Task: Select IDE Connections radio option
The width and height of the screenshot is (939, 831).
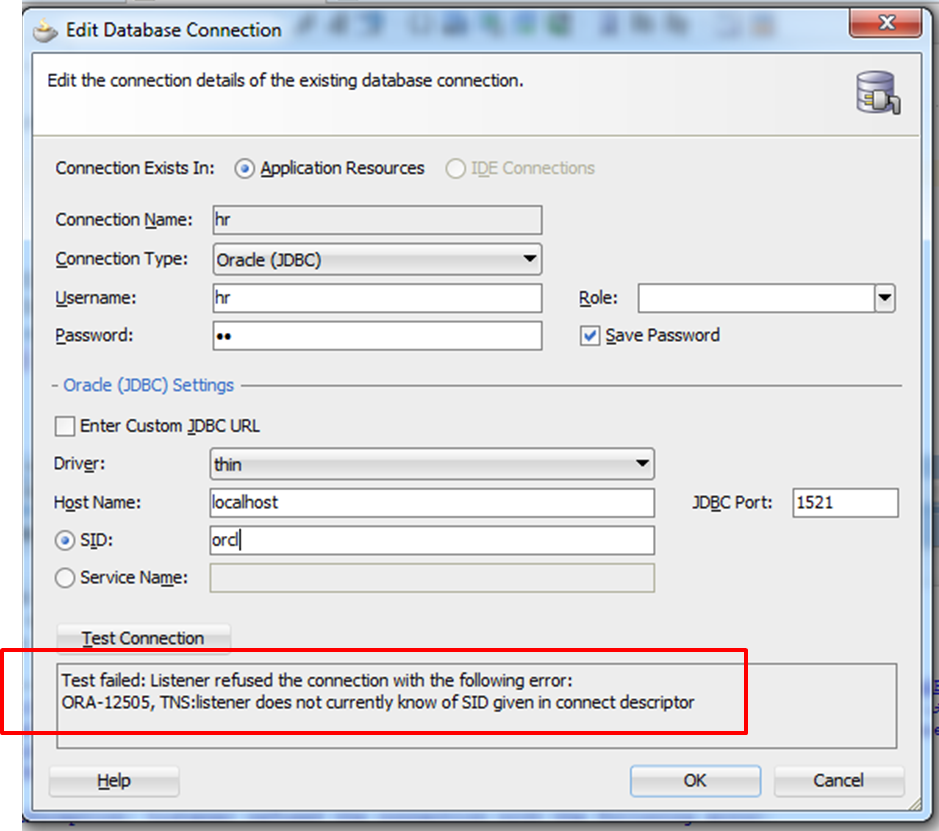Action: tap(456, 169)
